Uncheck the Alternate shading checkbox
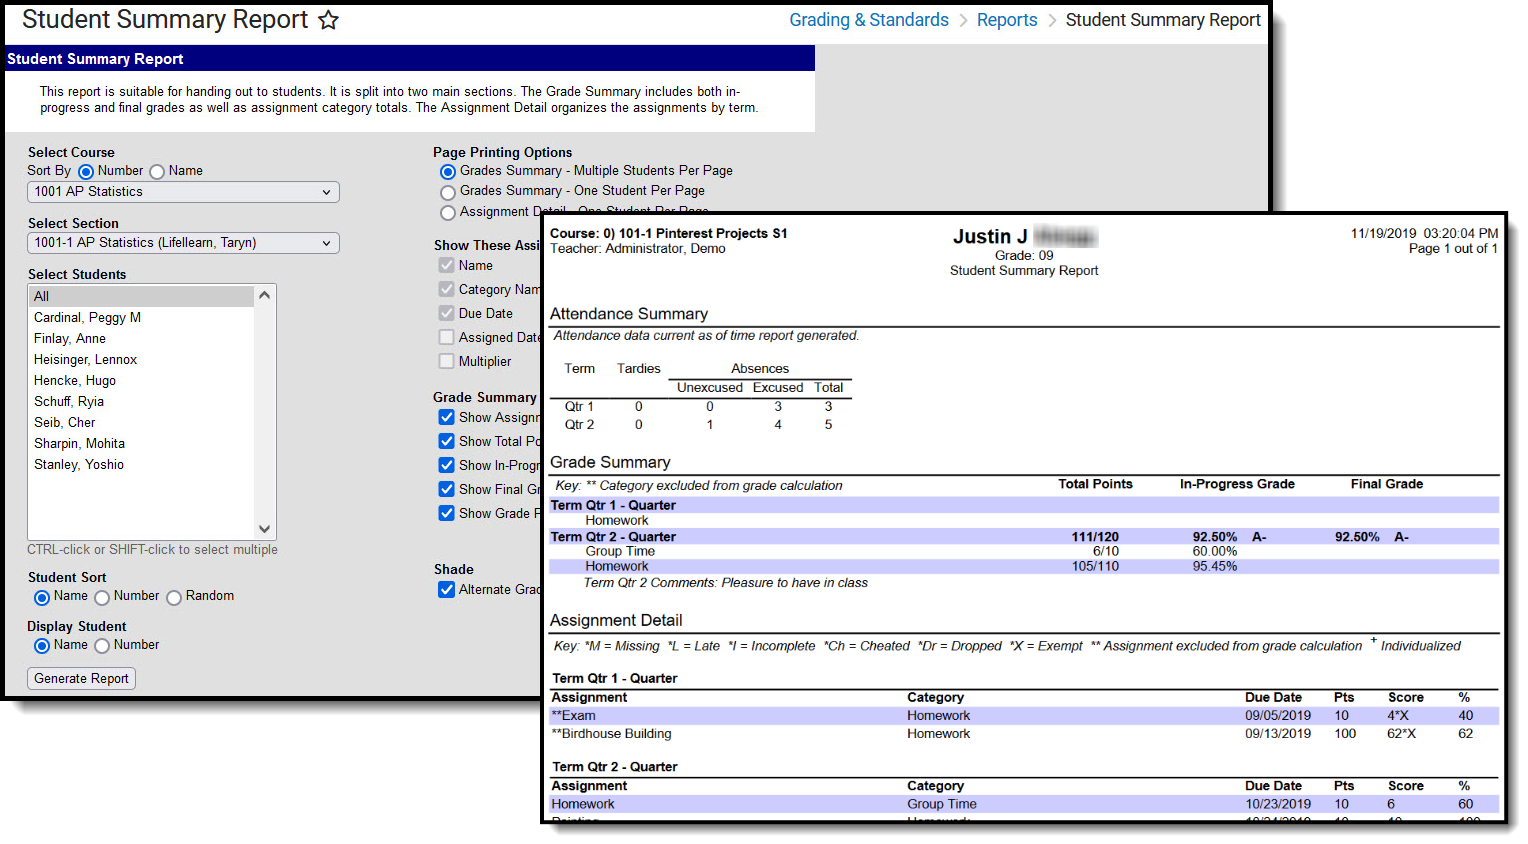This screenshot has height=844, width=1528. coord(447,590)
